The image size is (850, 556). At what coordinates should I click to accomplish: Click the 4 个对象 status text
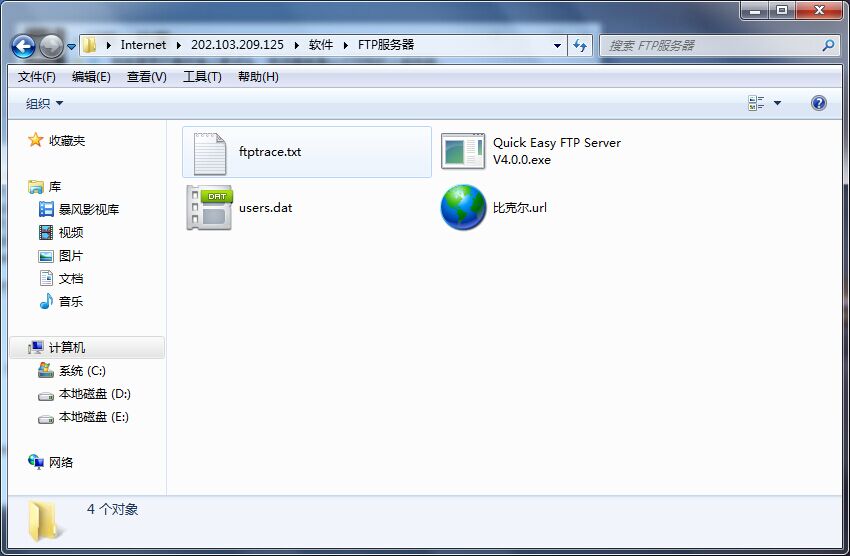click(112, 509)
